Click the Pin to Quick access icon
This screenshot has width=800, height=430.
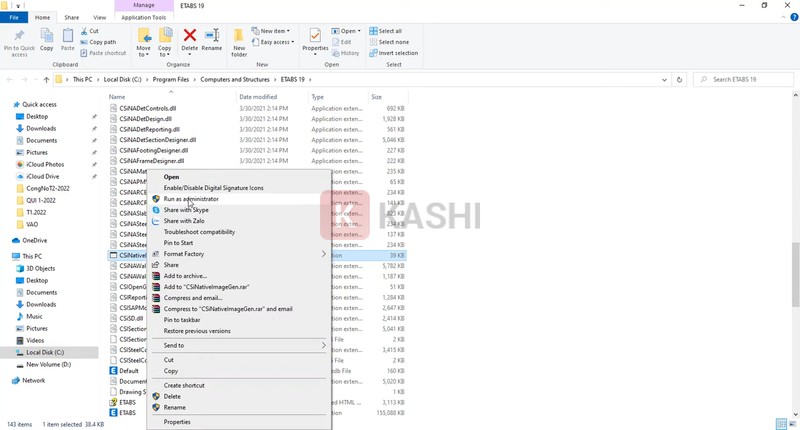19,40
